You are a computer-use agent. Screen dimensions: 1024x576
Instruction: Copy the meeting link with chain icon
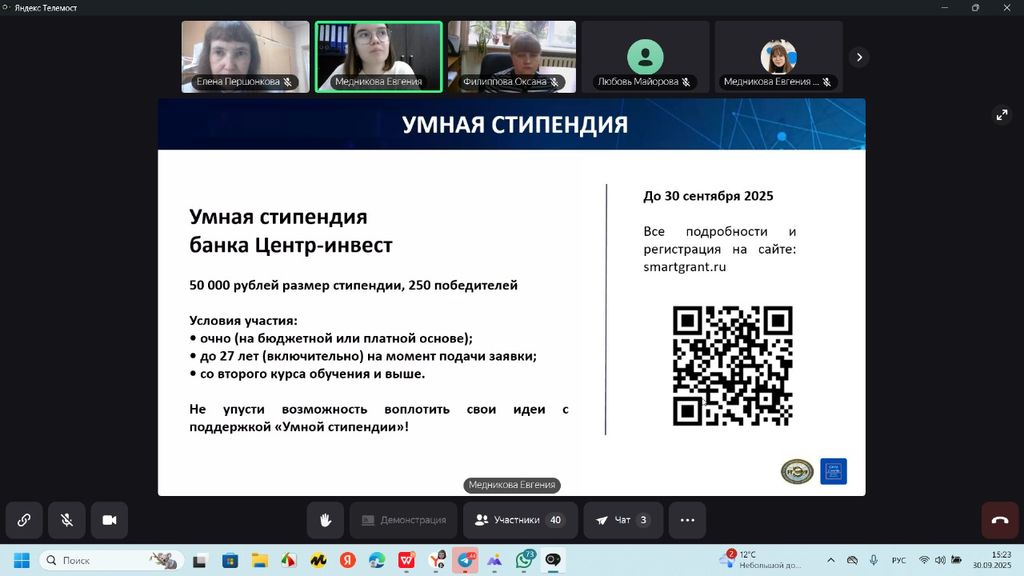click(24, 520)
